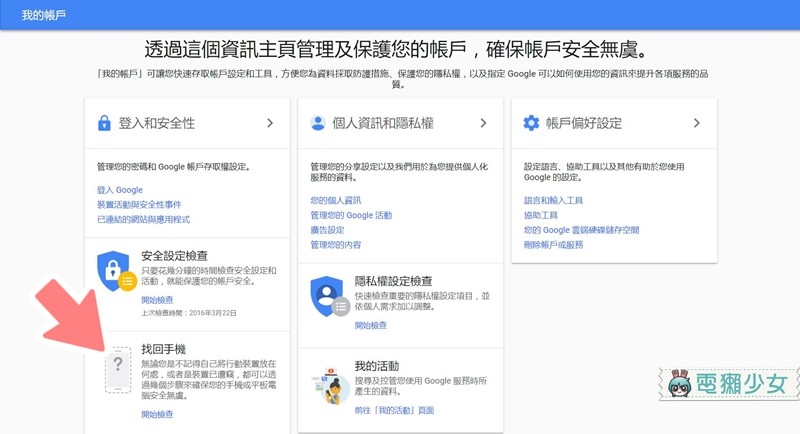This screenshot has height=434, width=800.
Task: Open the 管理您的 Google 活動 link
Action: tap(351, 215)
